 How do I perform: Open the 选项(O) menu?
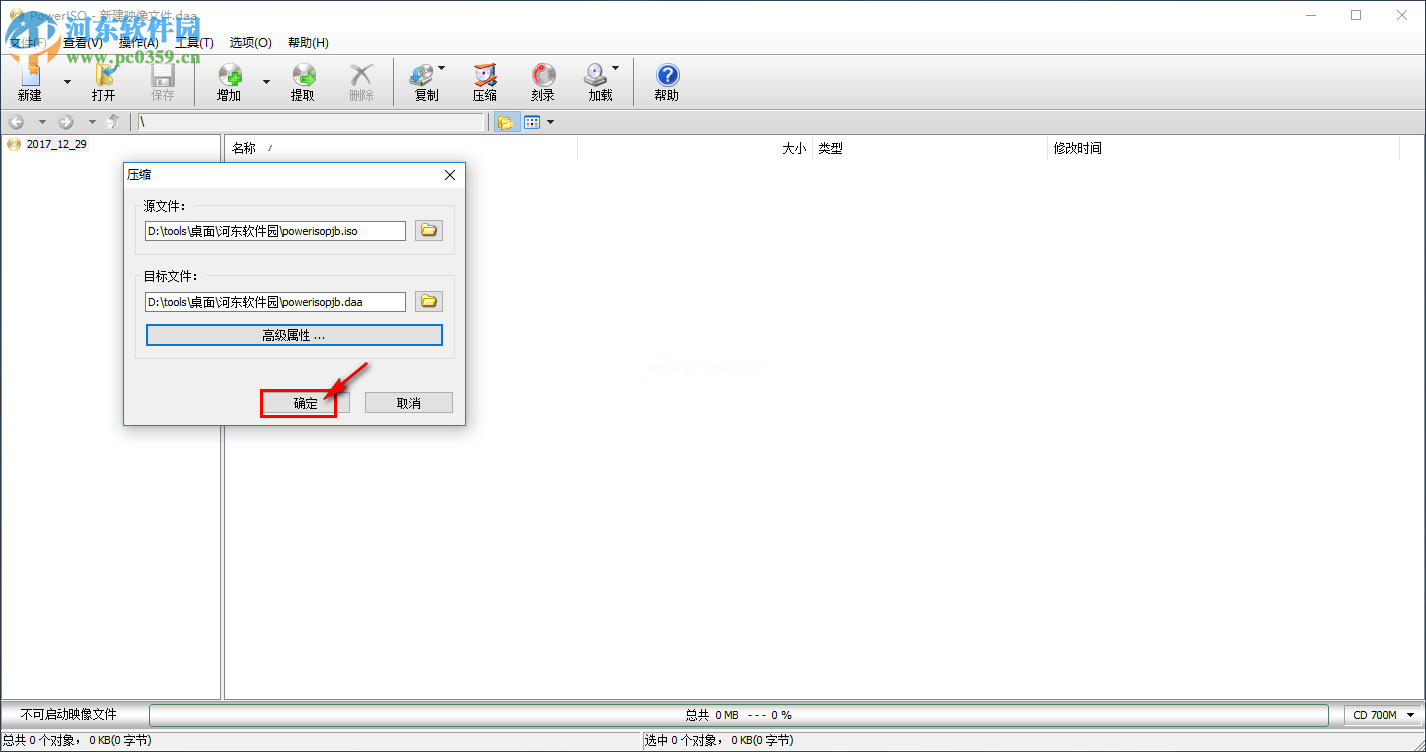(250, 43)
